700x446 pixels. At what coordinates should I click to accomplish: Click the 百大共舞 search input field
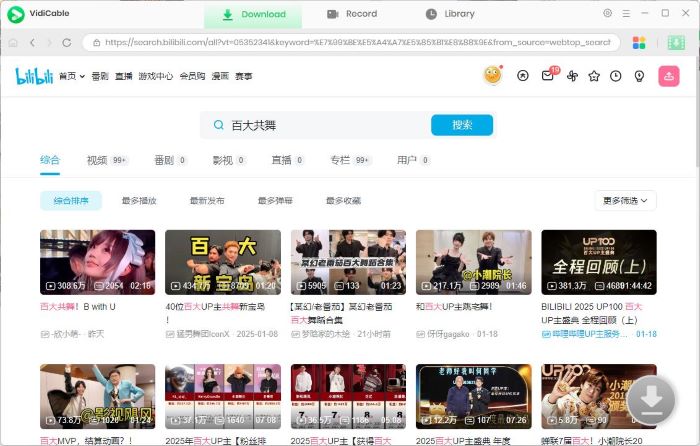point(328,125)
